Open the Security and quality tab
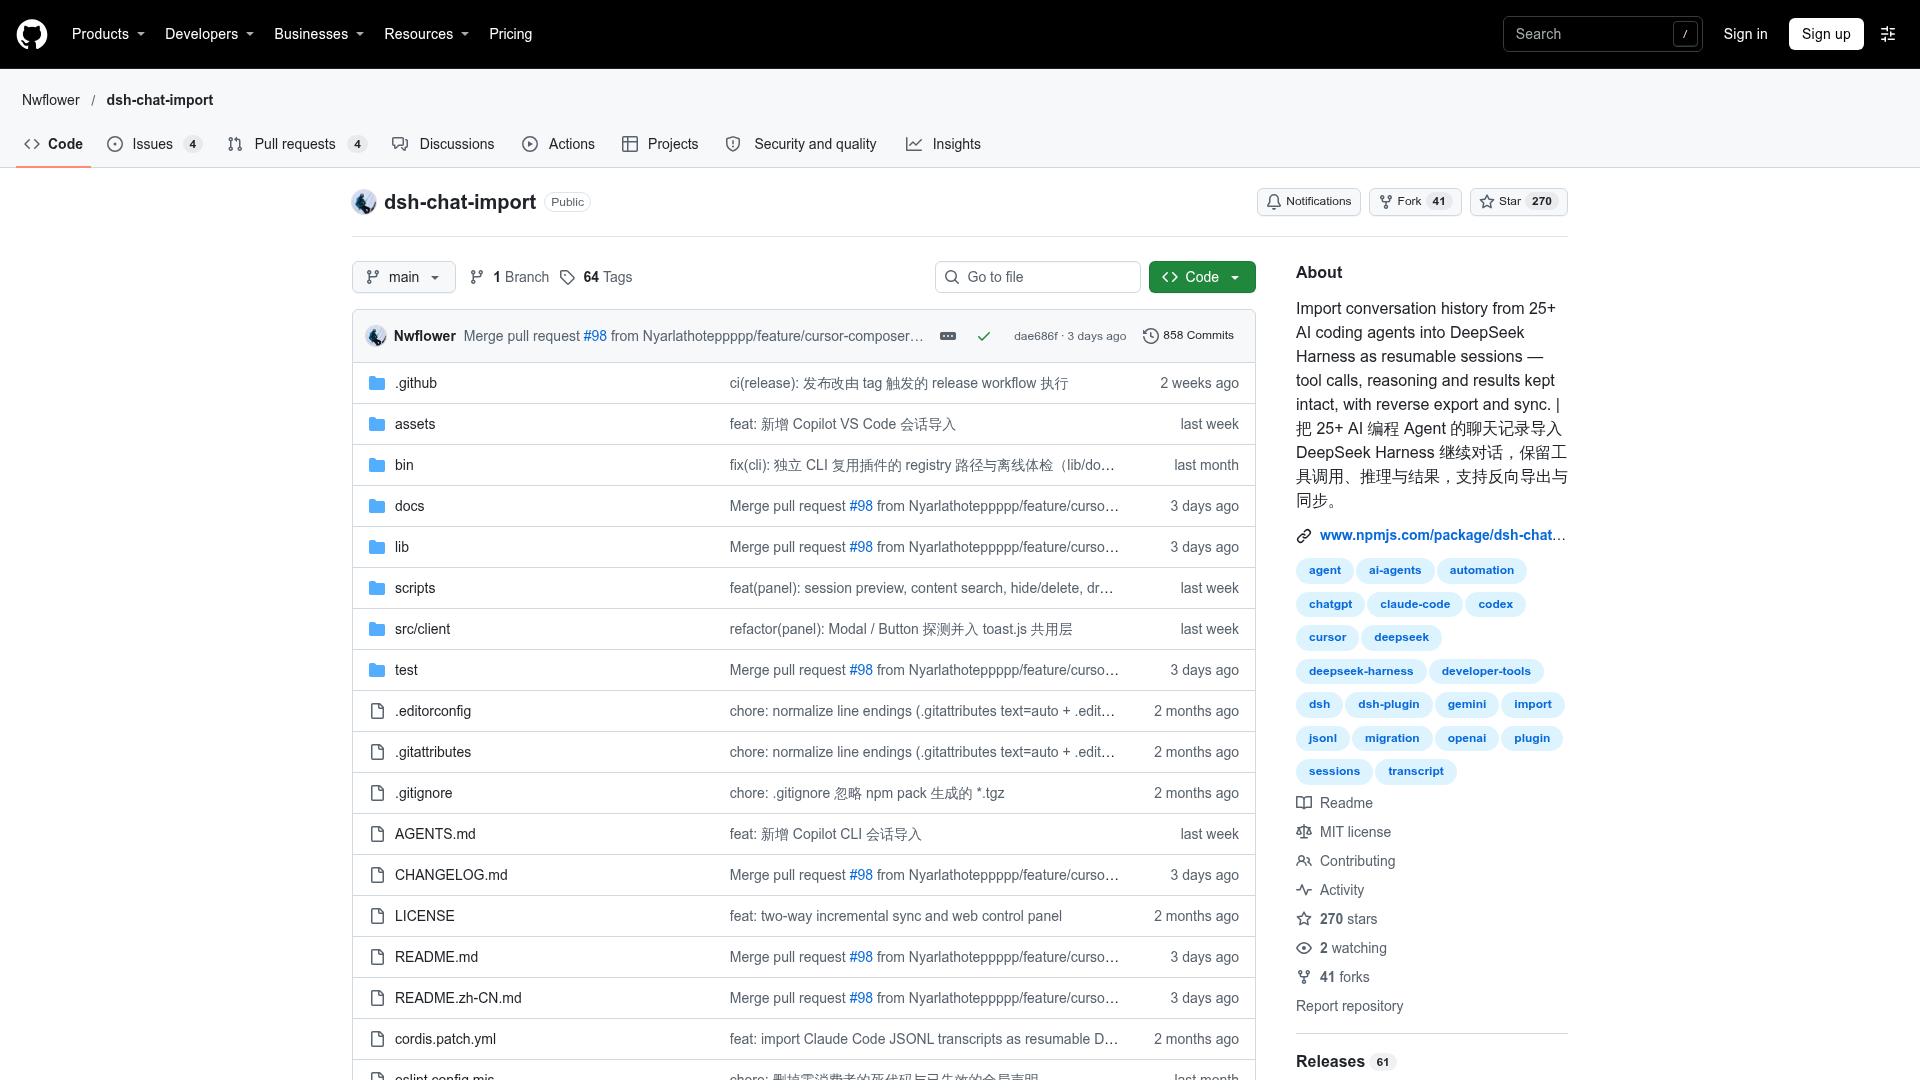Viewport: 1920px width, 1080px height. click(x=801, y=144)
